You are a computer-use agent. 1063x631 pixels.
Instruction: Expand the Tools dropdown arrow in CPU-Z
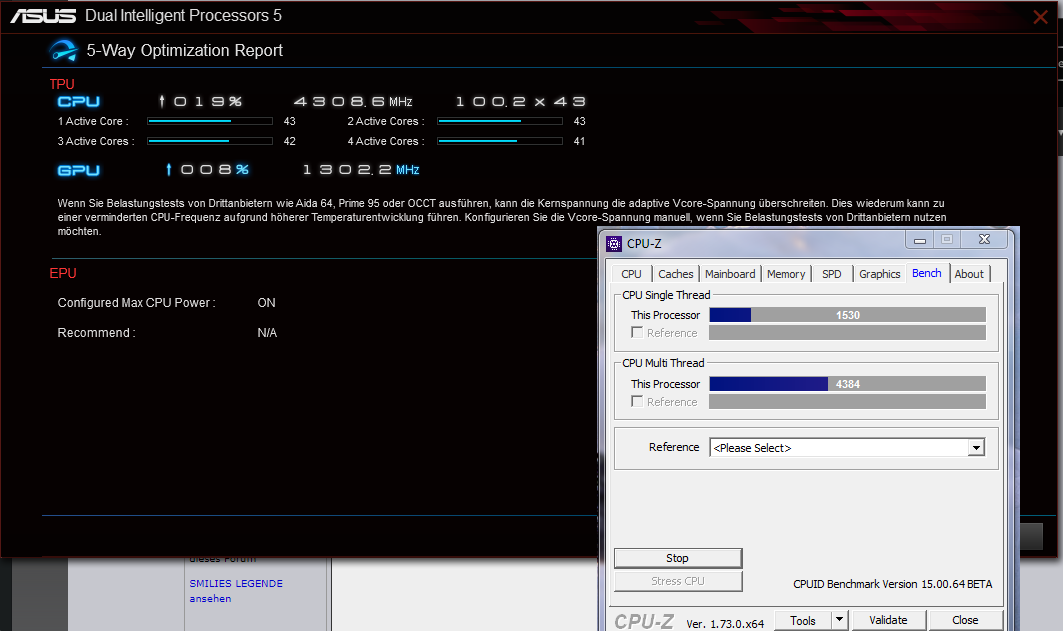[839, 619]
